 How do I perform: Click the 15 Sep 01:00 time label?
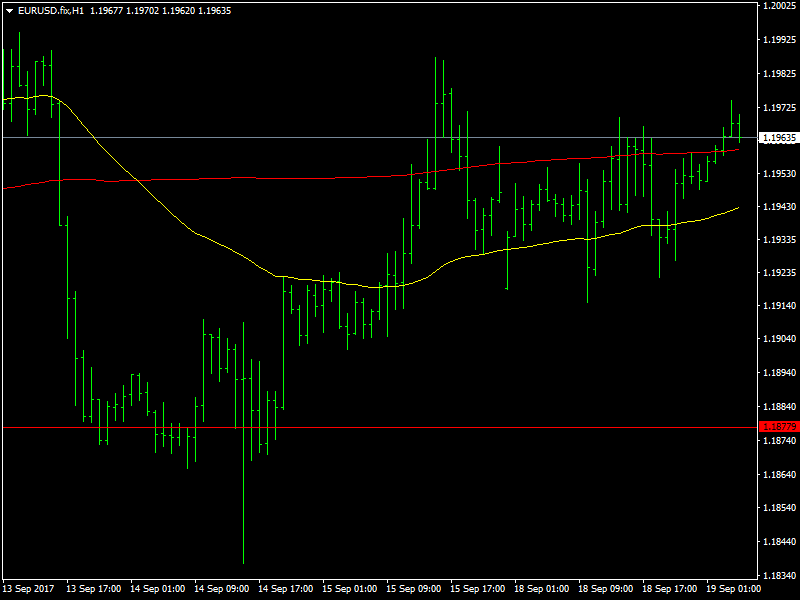[349, 589]
